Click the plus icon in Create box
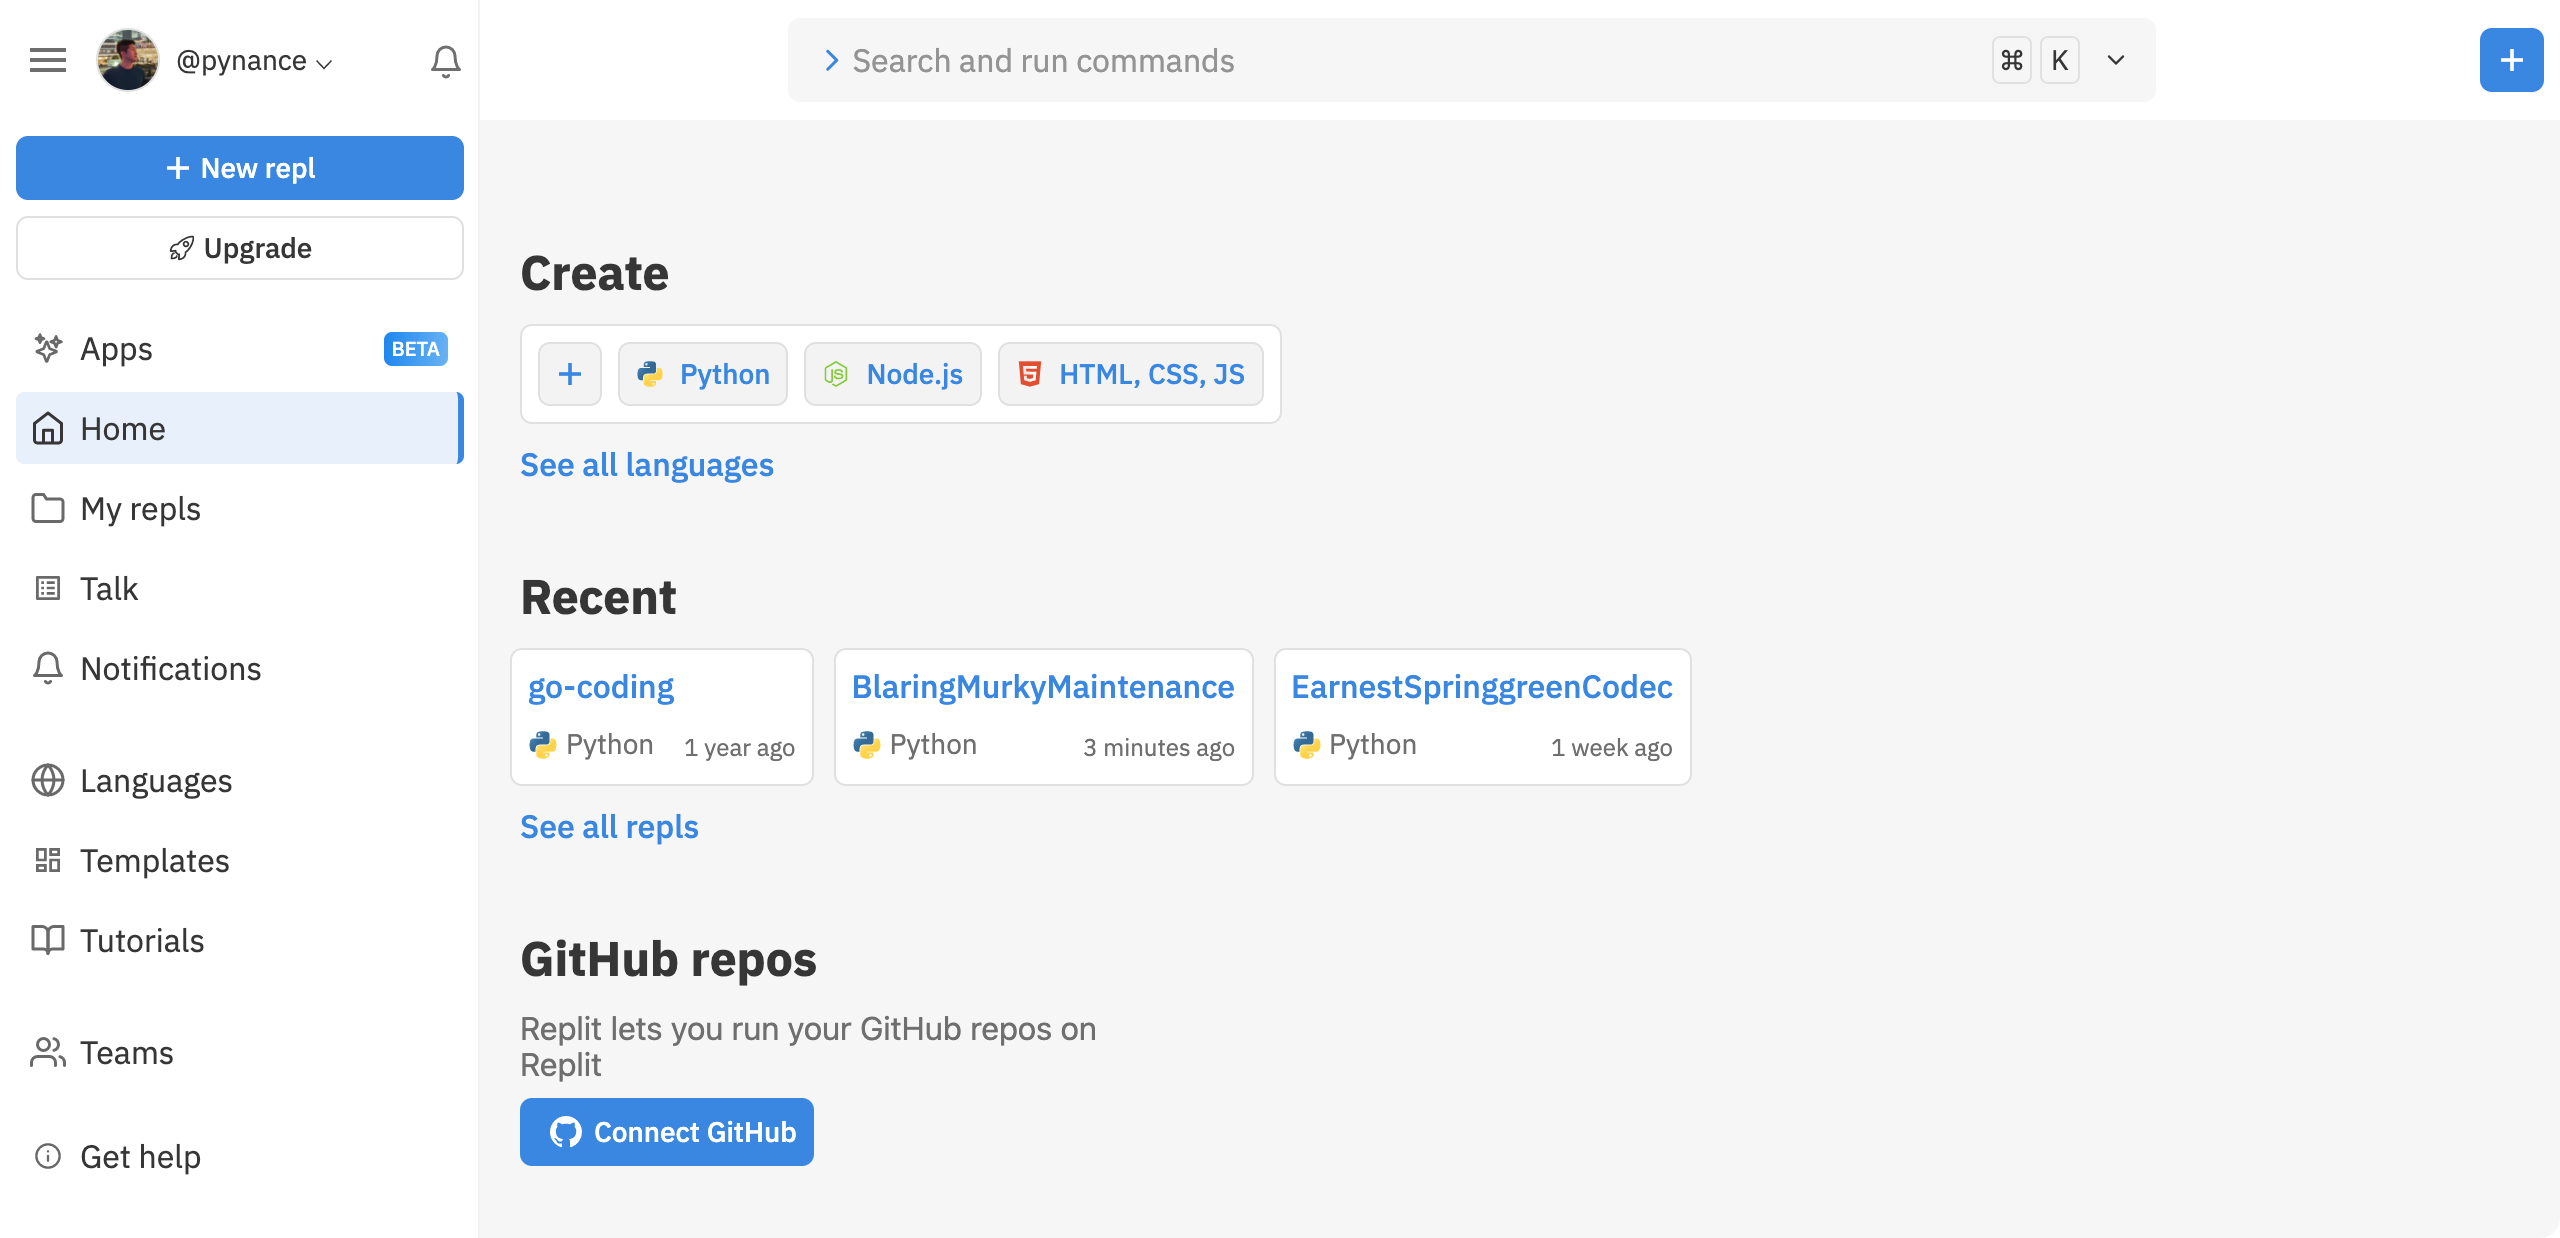Viewport: 2560px width, 1238px height. coord(570,374)
